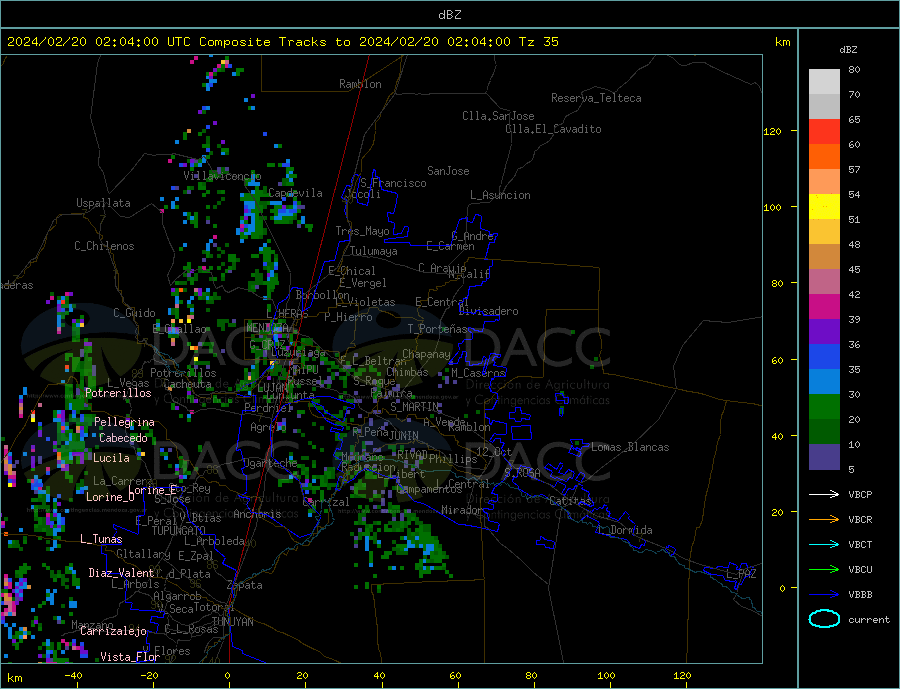Pick the yellow 51–54 dBZ swatch
Screen dimensions: 900x689
(824, 207)
